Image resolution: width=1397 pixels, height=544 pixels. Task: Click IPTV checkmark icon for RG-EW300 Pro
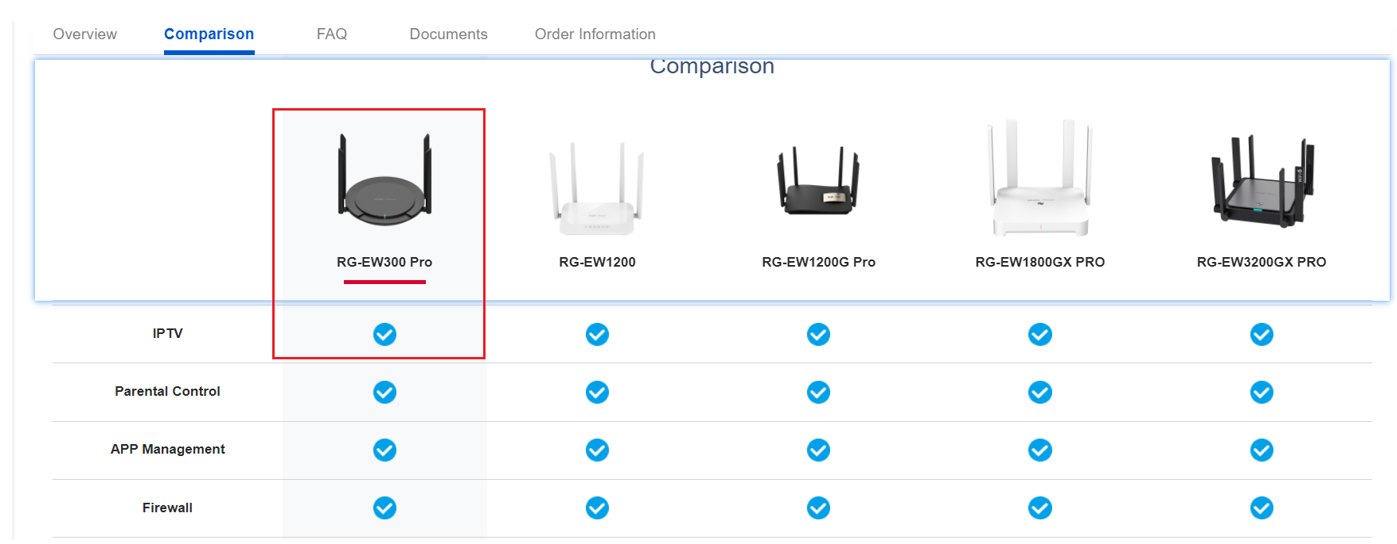tap(385, 334)
